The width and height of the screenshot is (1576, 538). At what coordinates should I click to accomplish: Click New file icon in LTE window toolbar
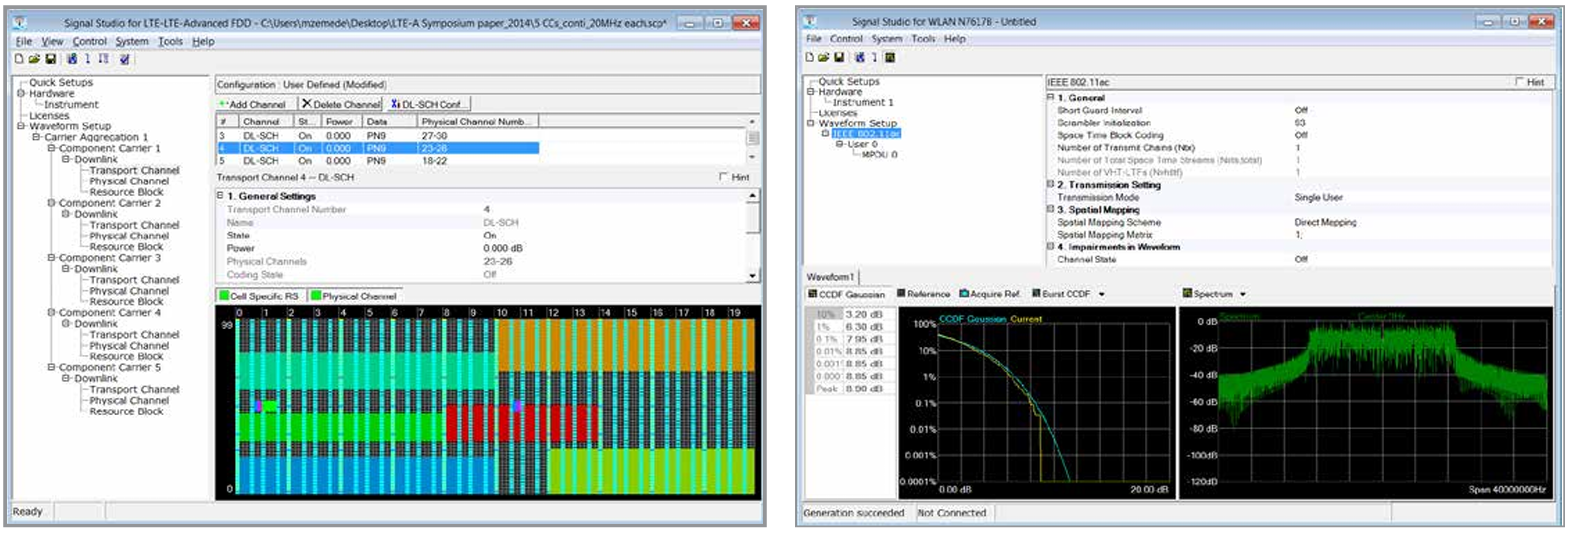tap(19, 60)
